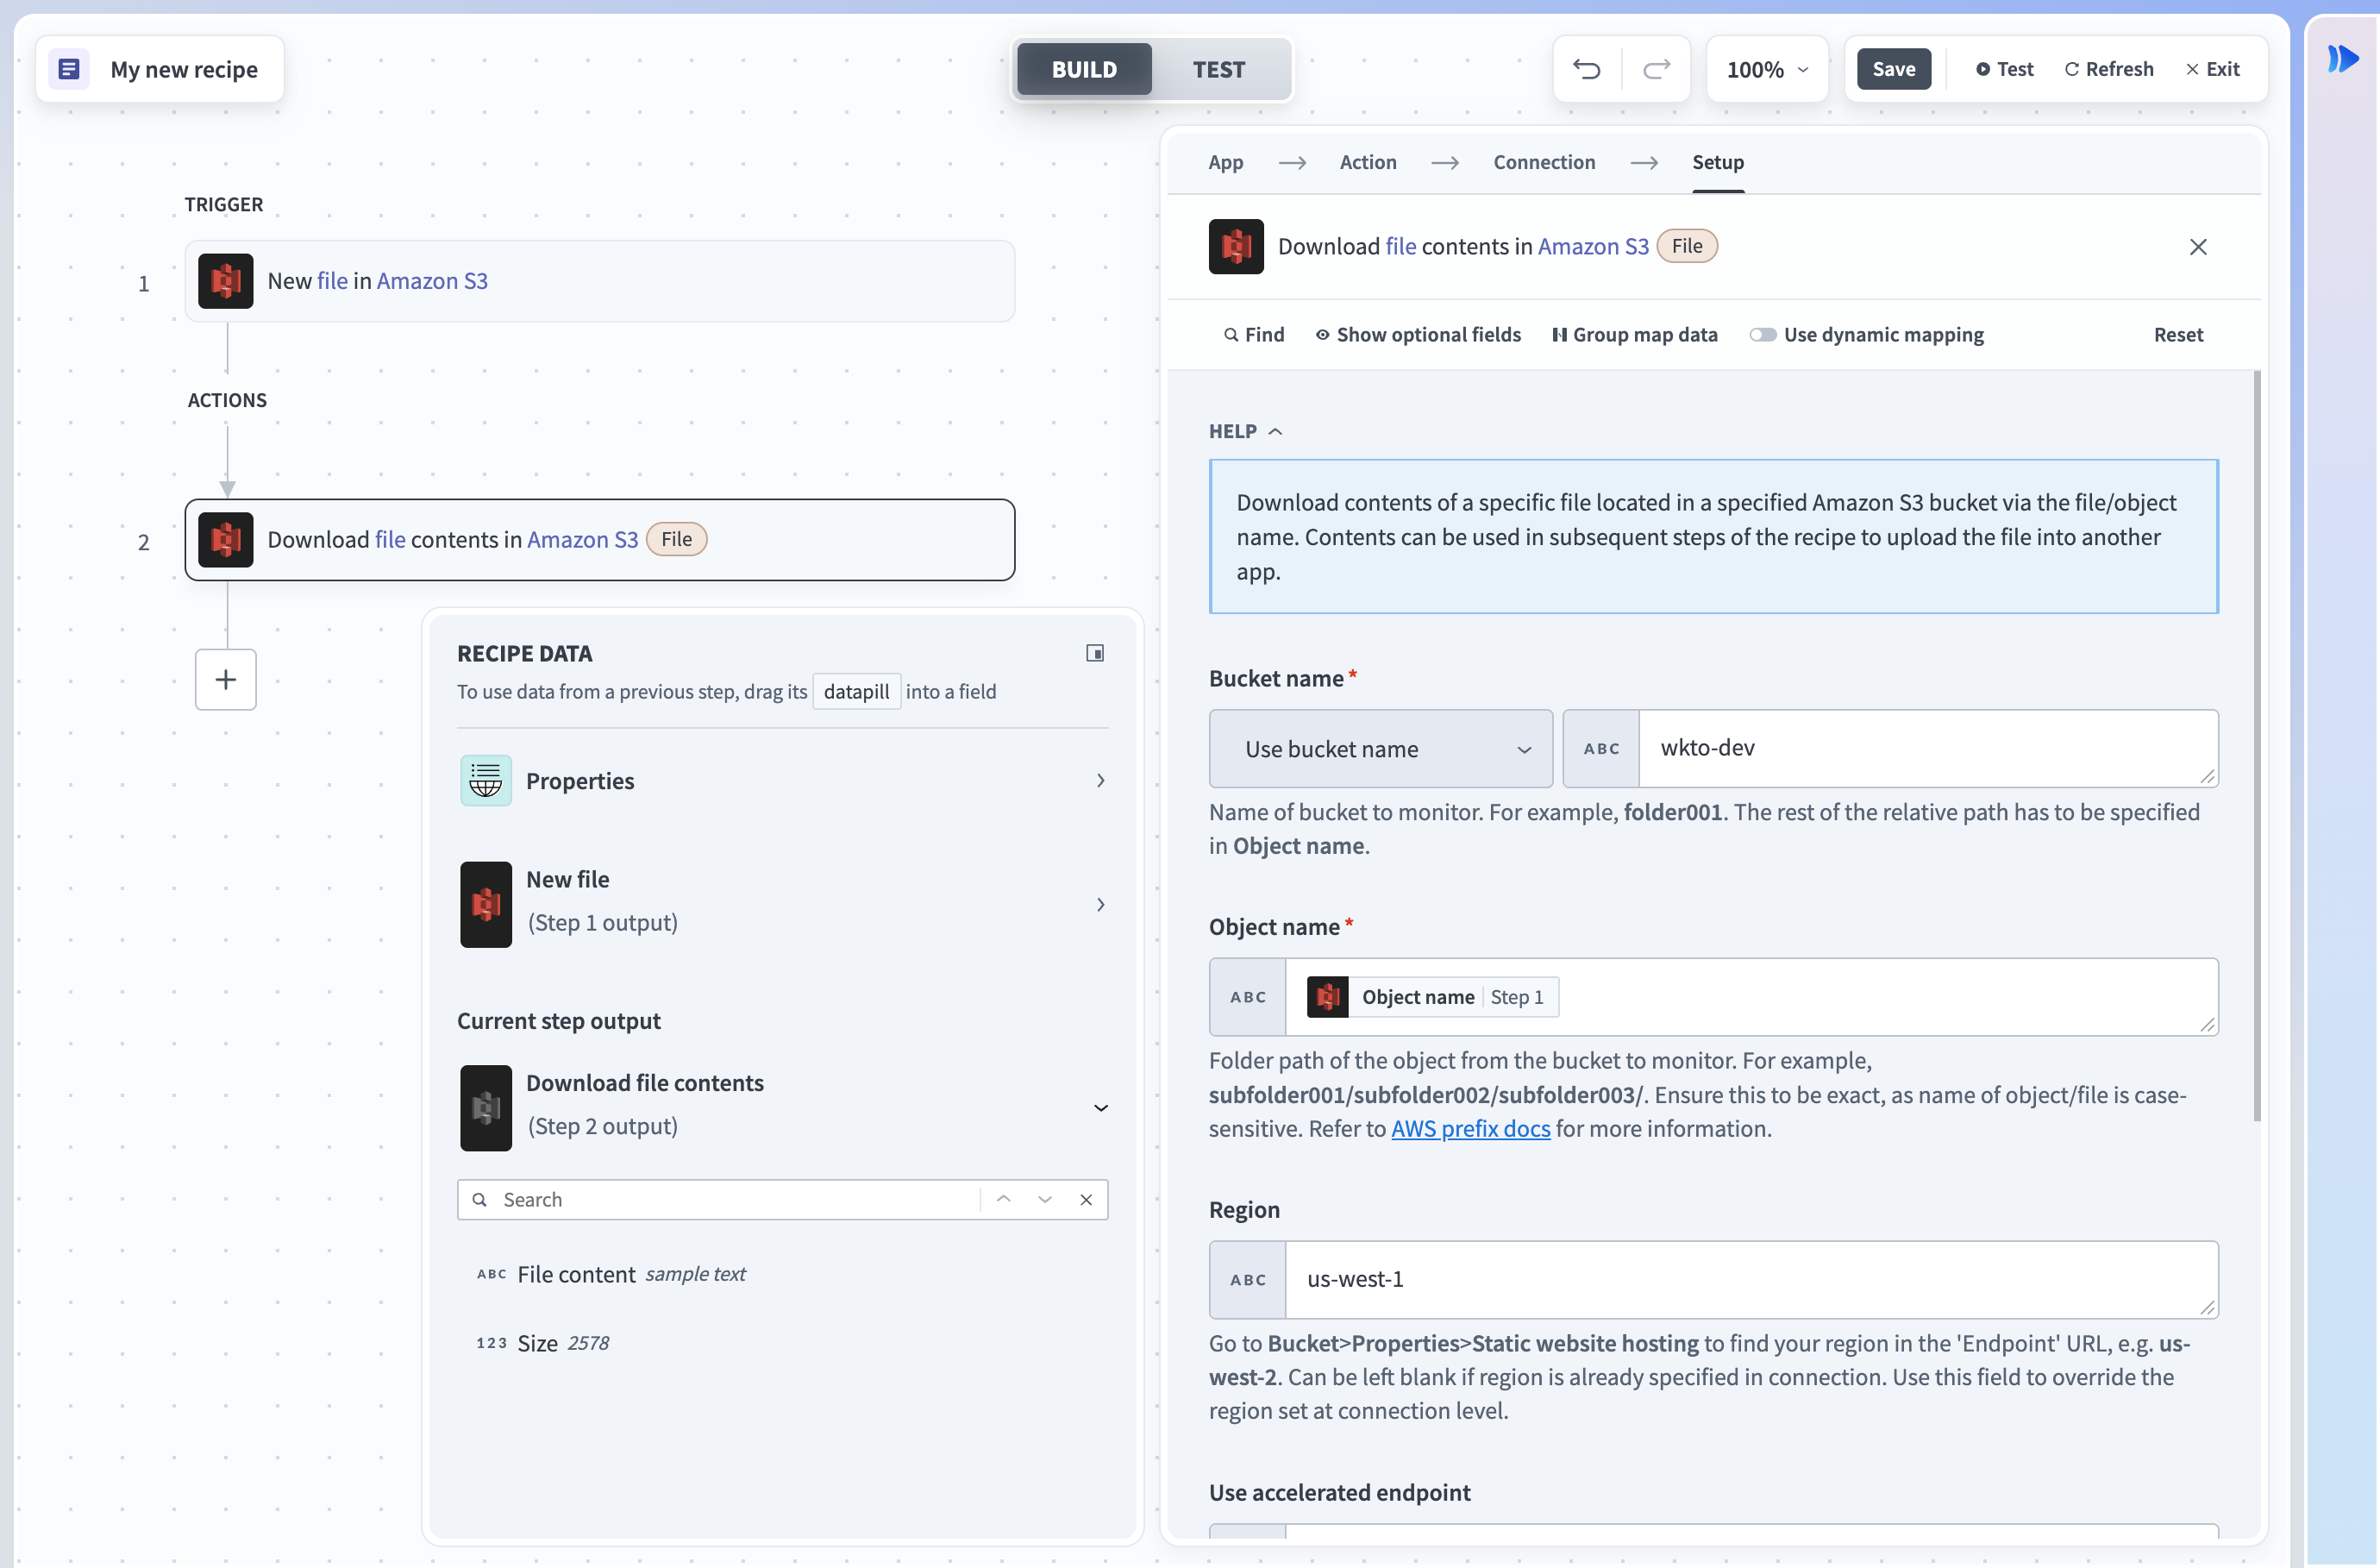Click the ABC type badge of the Bucket name field
The image size is (2380, 1568).
click(1601, 749)
